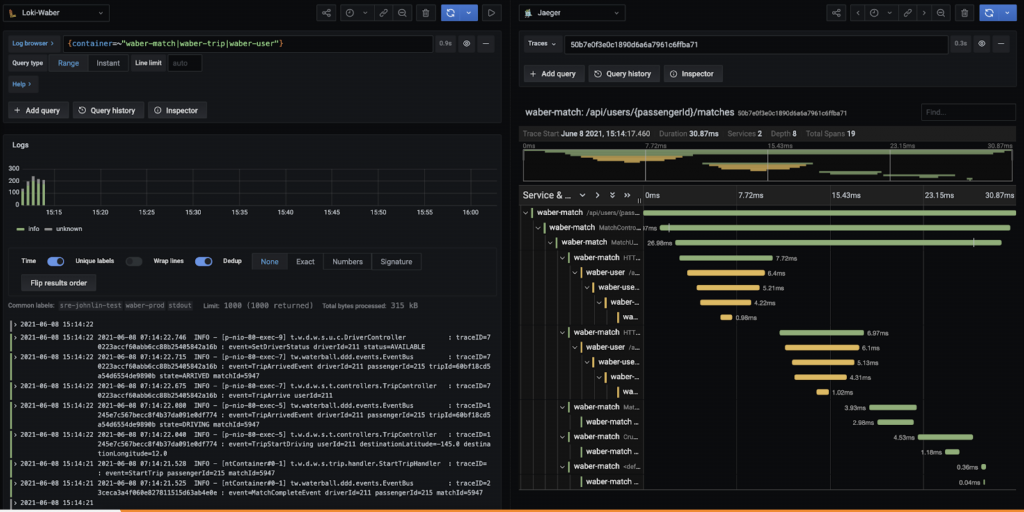Zoom out time range in Loki pane
1024x512 pixels.
tap(403, 12)
